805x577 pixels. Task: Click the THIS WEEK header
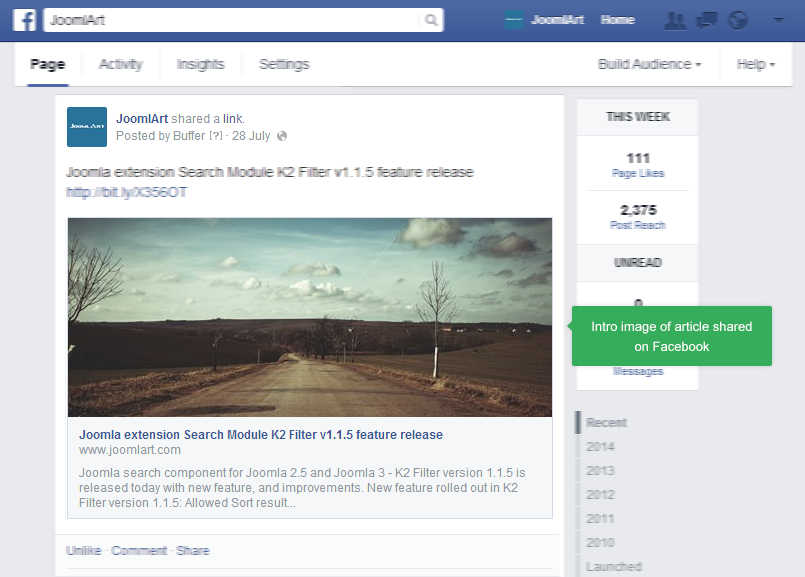pos(638,117)
